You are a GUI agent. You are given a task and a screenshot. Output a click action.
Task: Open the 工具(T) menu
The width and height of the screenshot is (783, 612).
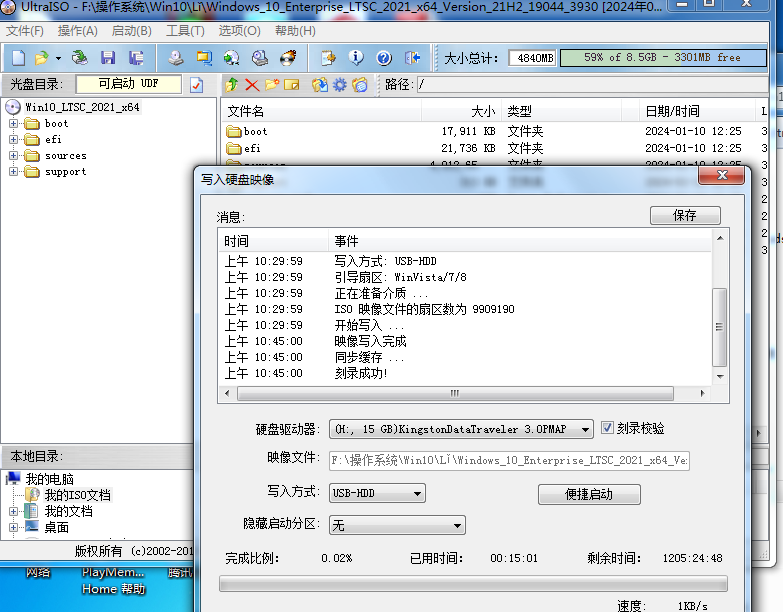point(185,31)
